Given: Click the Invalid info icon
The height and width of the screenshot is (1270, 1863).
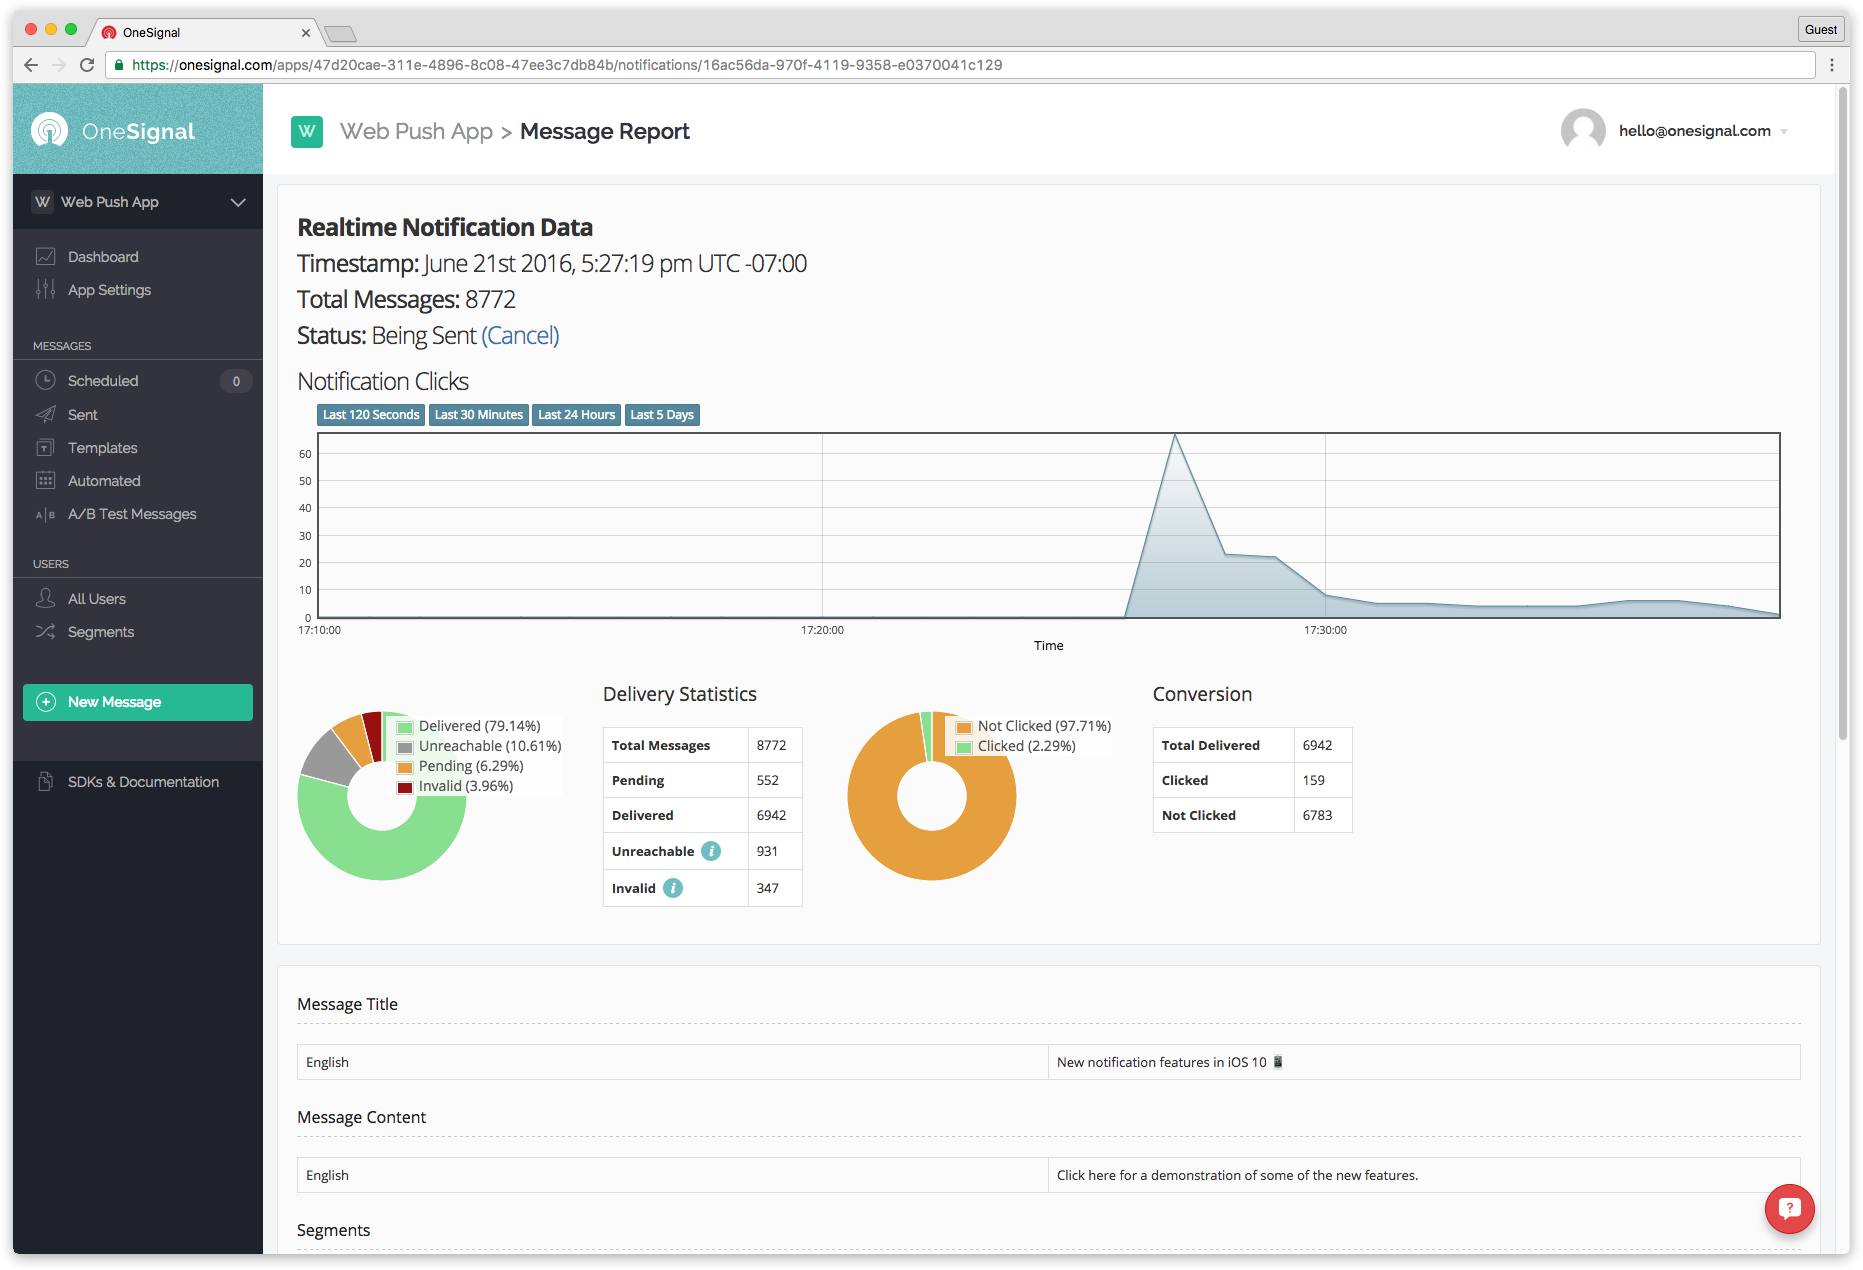Looking at the screenshot, I should 673,888.
